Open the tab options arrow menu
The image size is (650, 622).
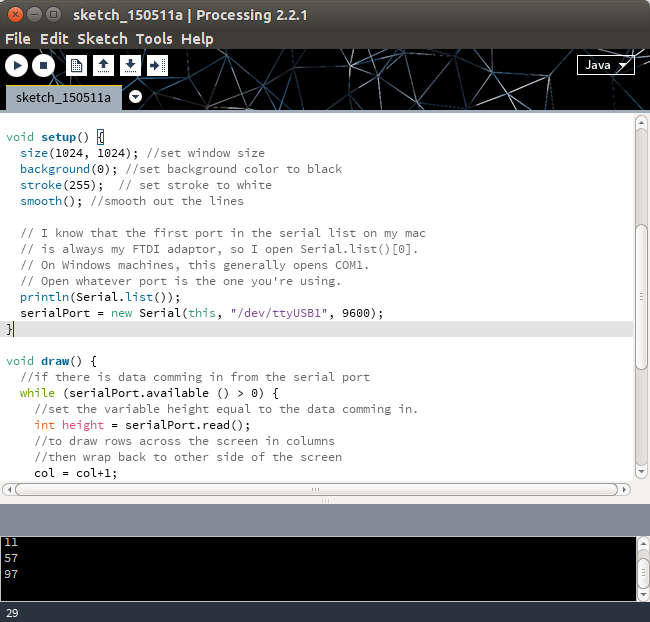click(x=136, y=97)
